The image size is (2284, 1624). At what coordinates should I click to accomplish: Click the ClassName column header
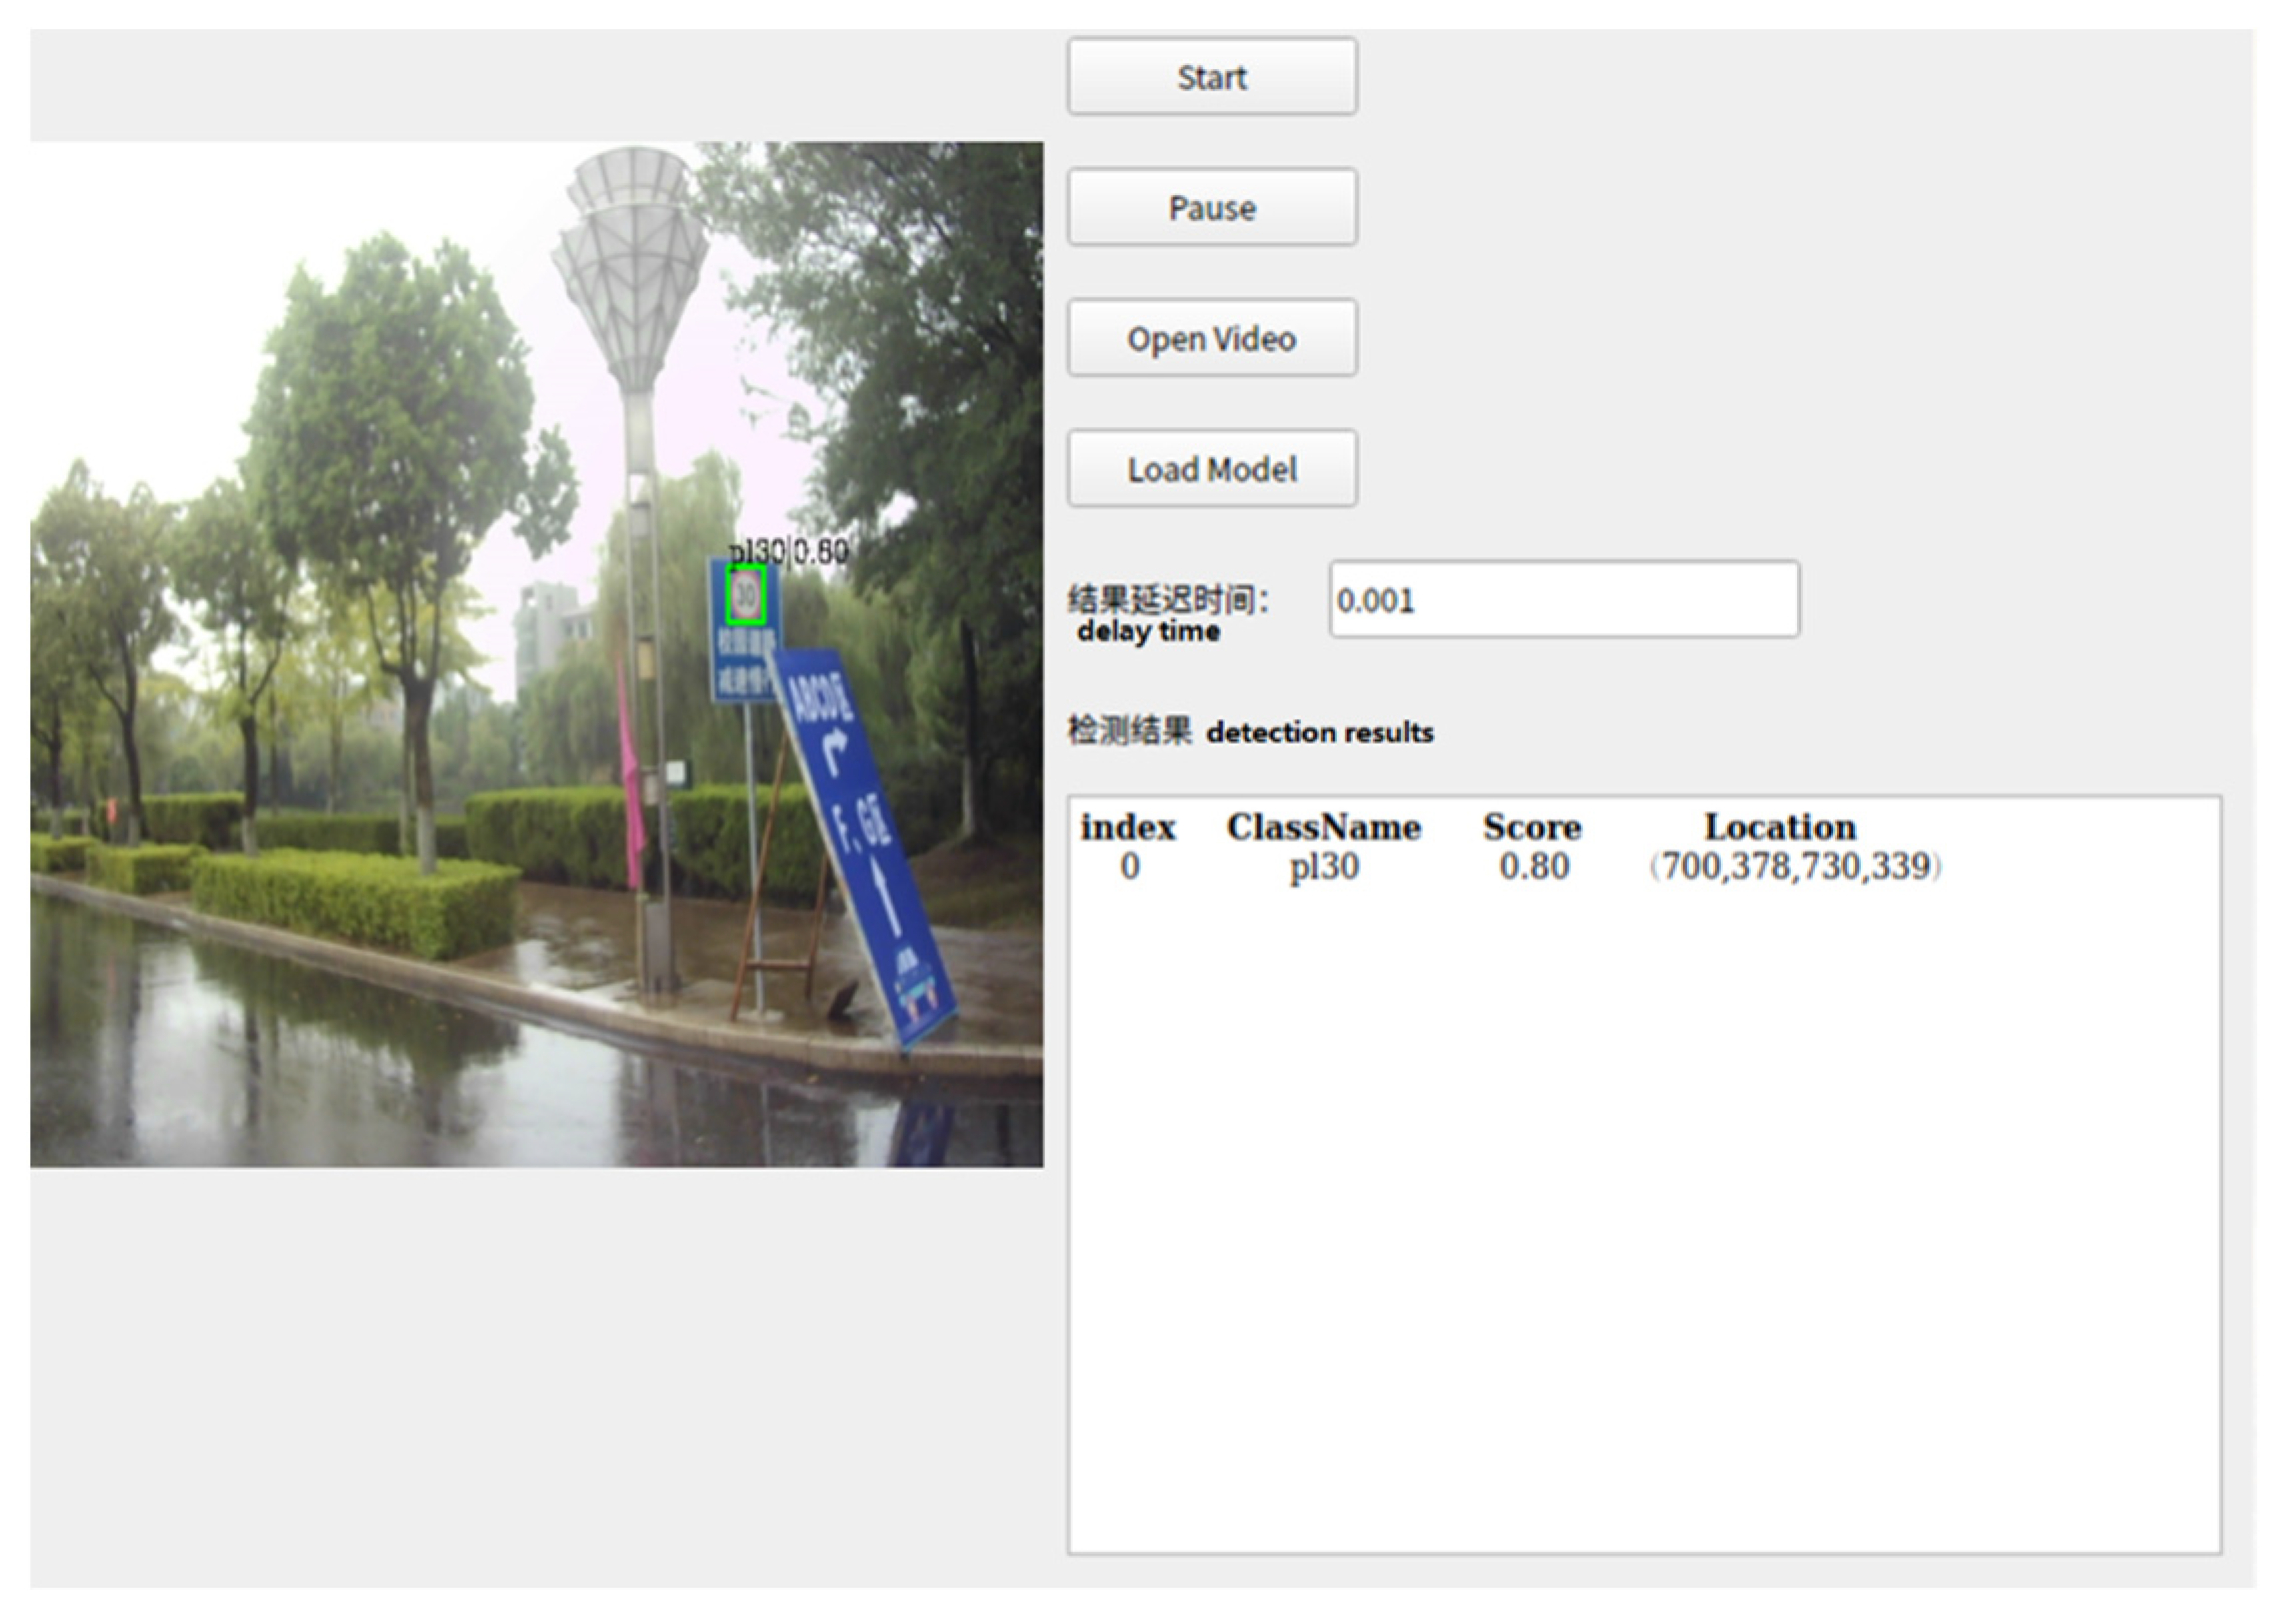(x=1323, y=827)
